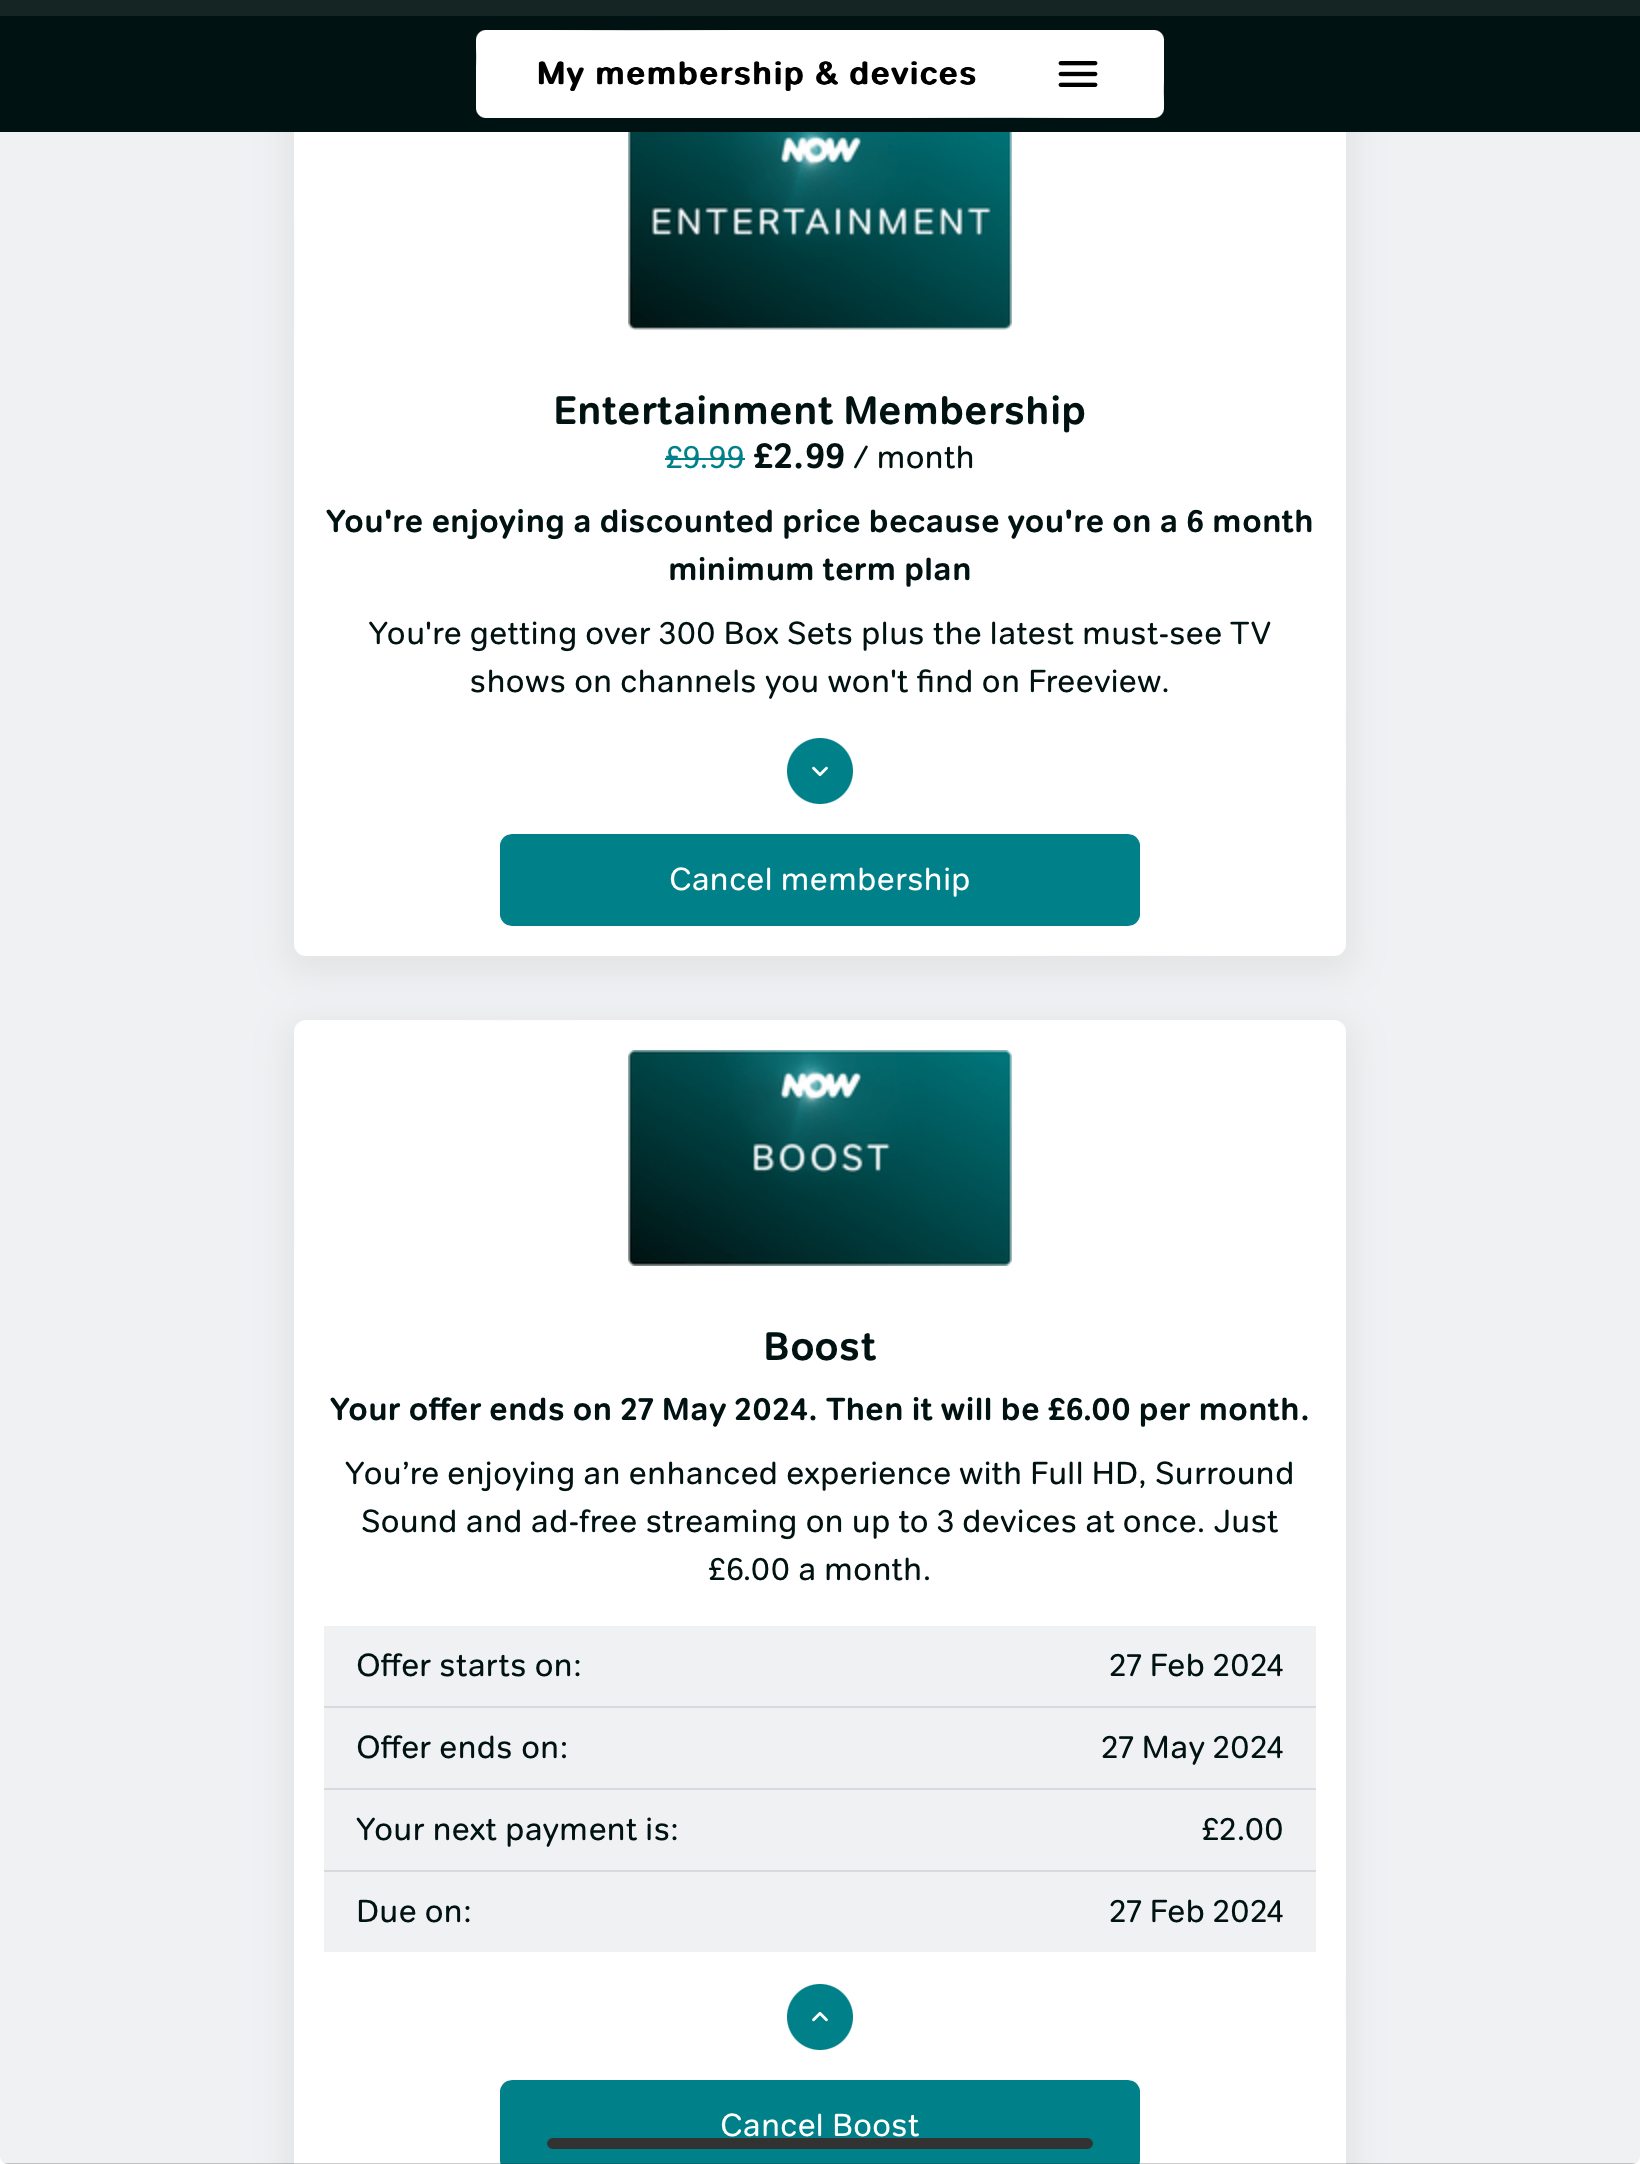
Task: Click the BOOST membership card artwork
Action: 819,1157
